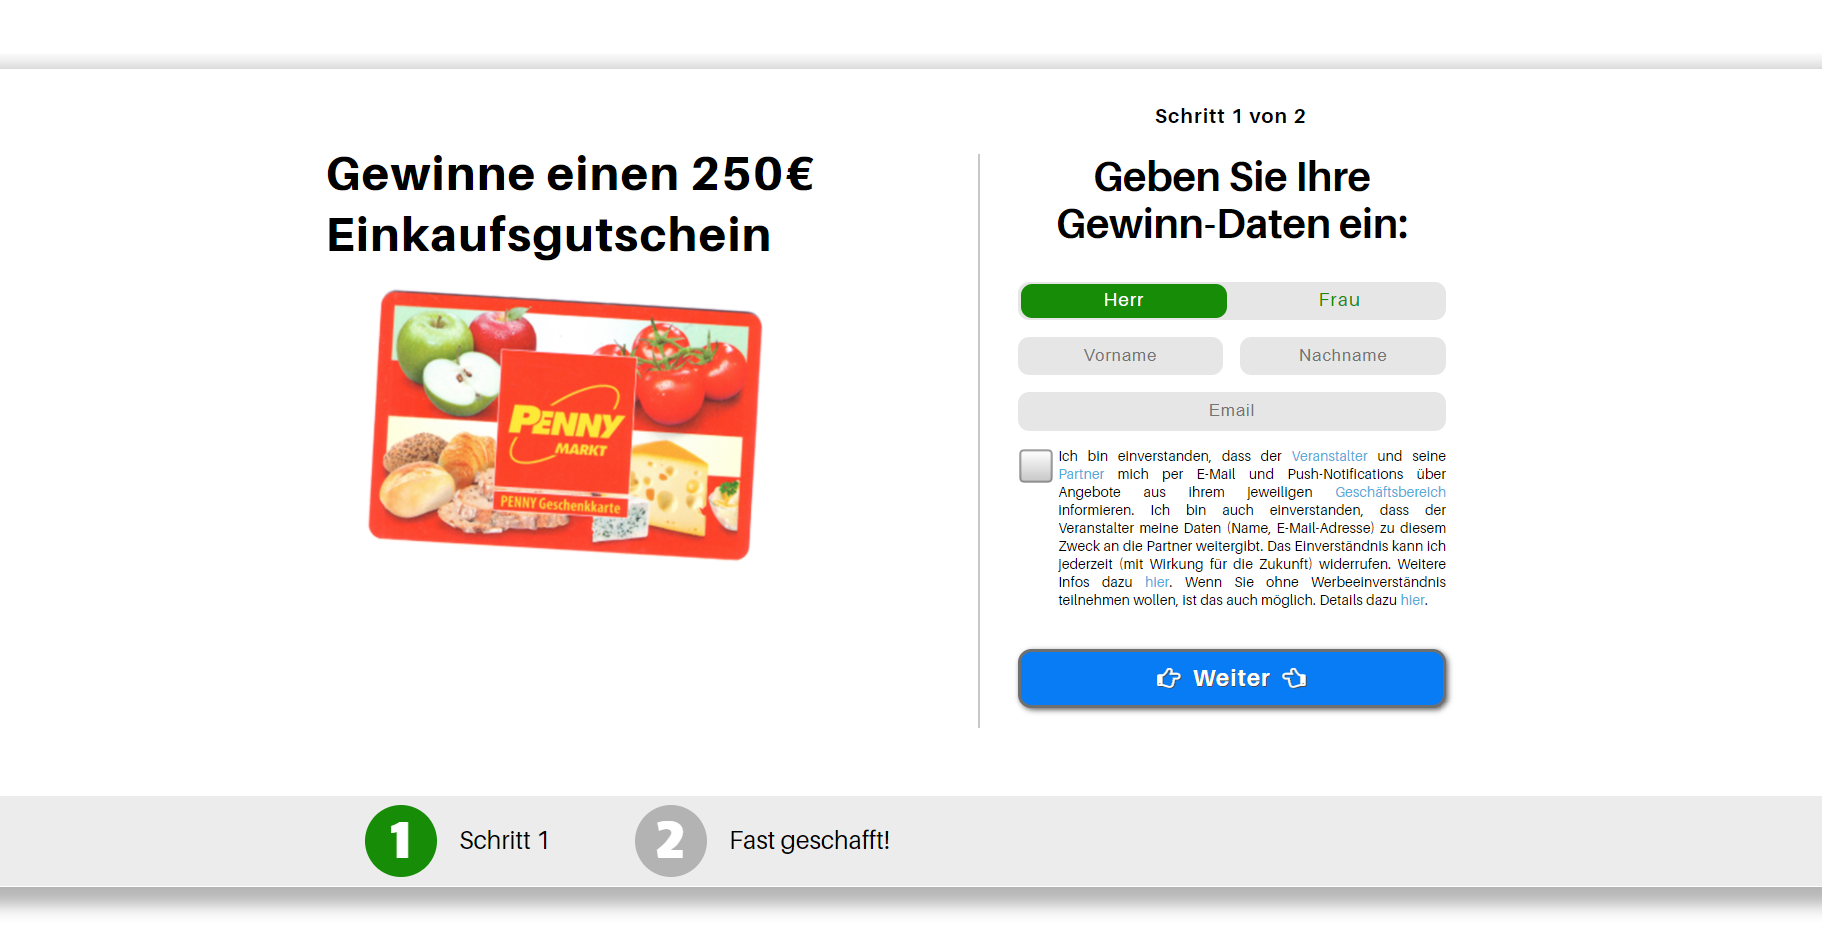Open the Partner link in consent text
The width and height of the screenshot is (1822, 930).
(x=1081, y=475)
